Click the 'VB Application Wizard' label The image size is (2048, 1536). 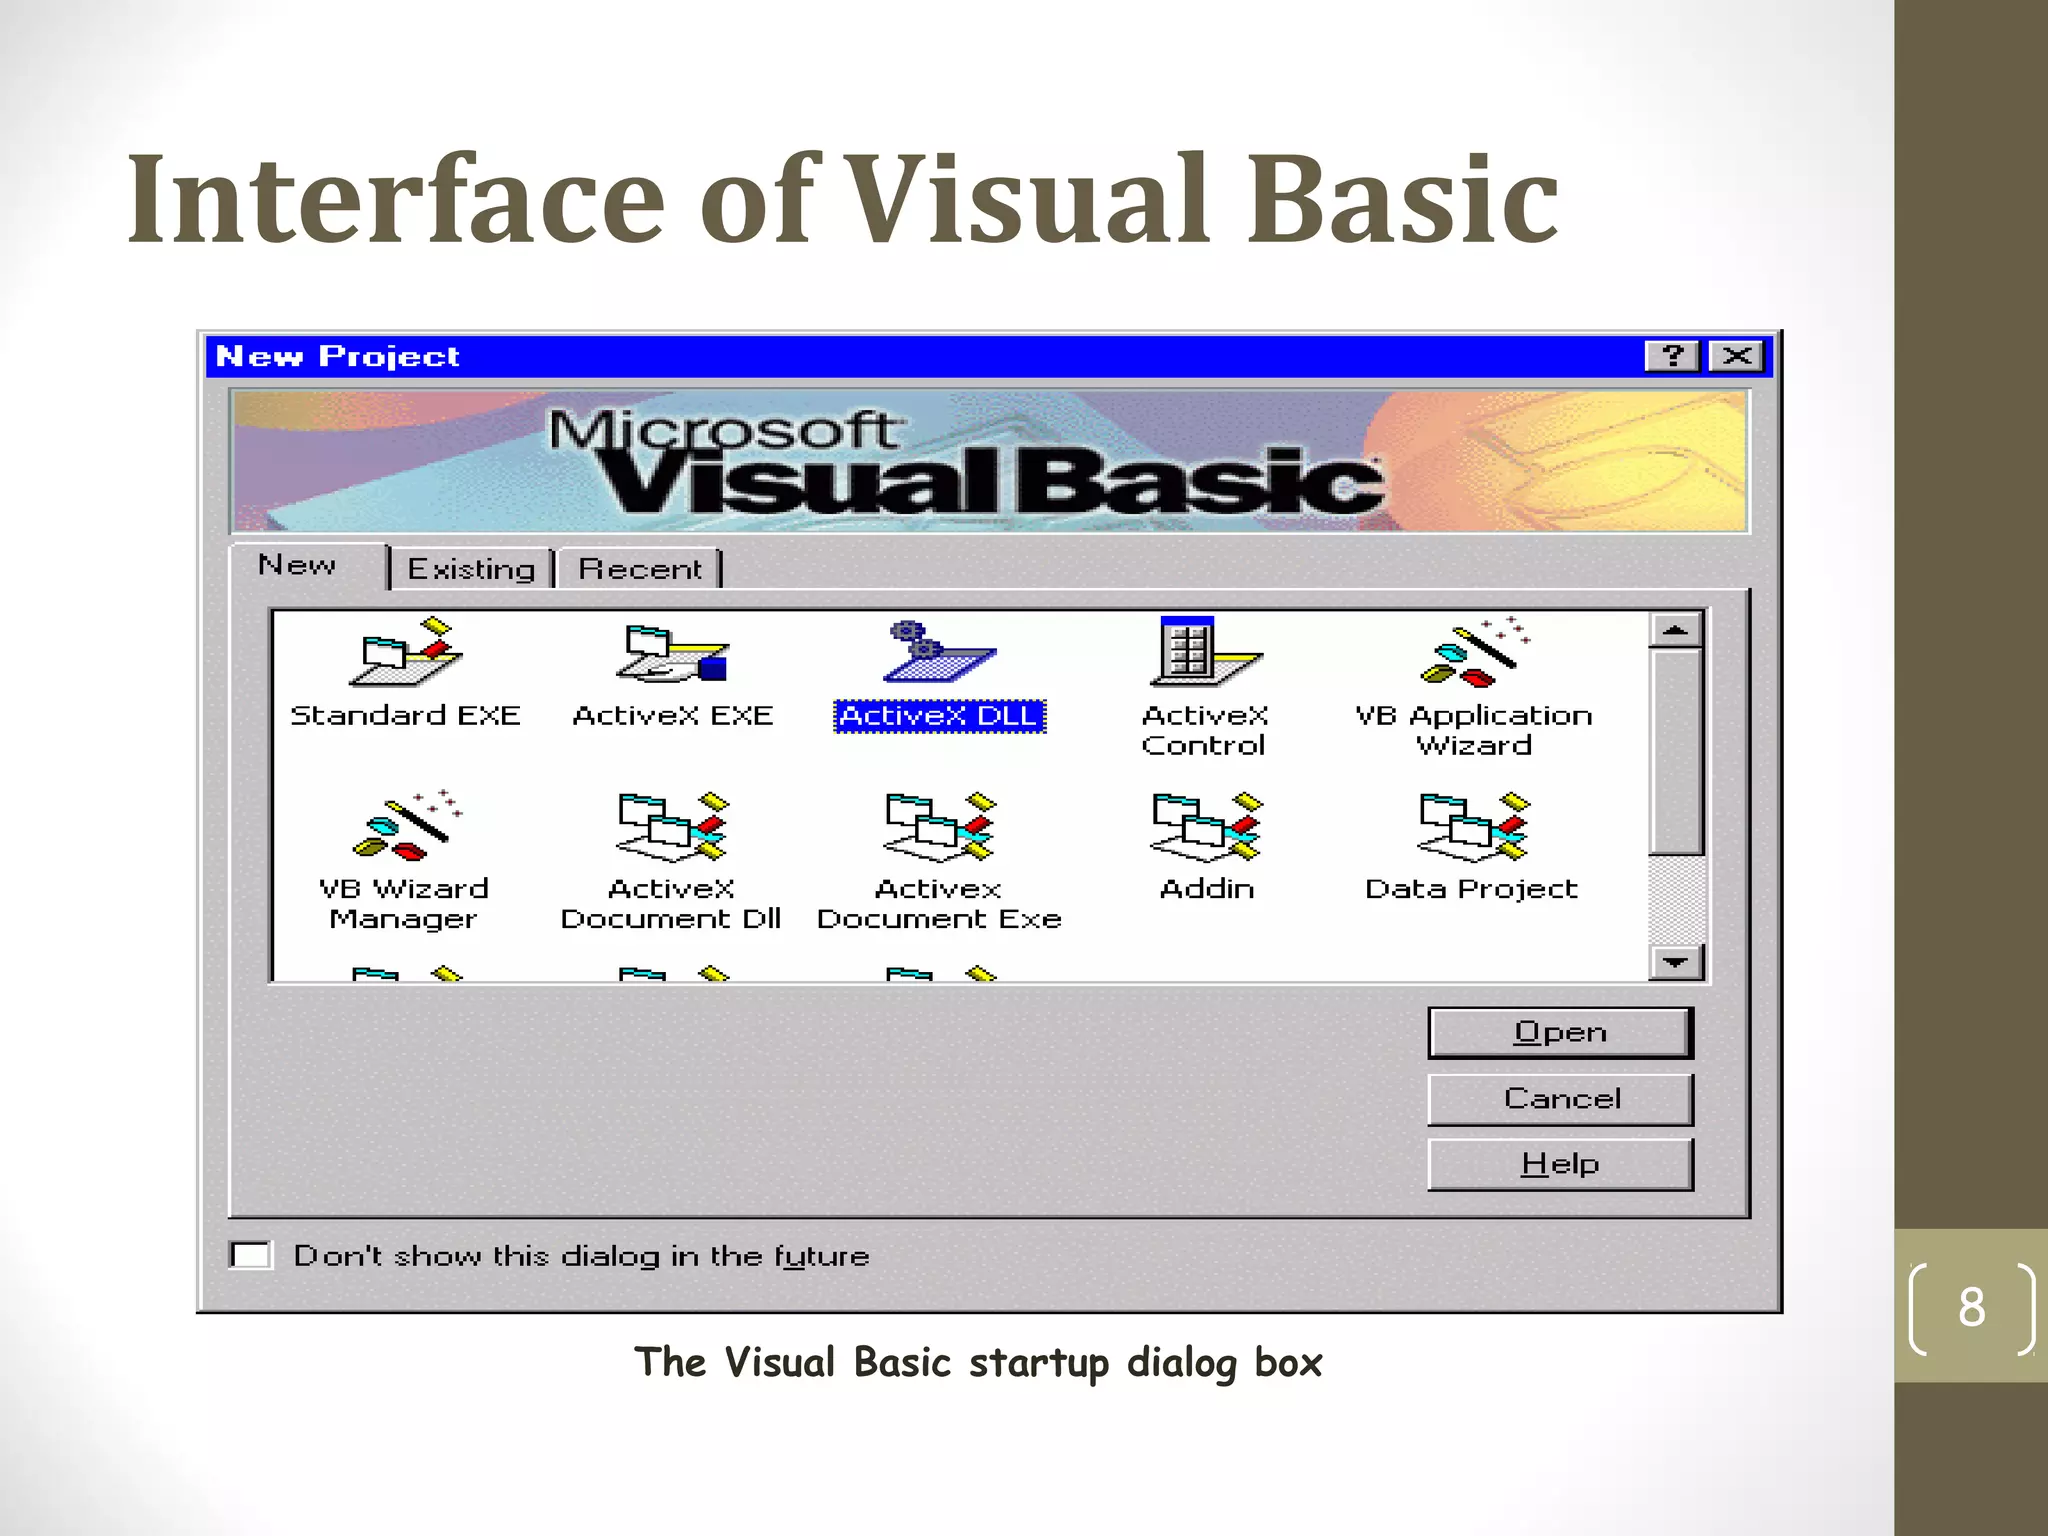pyautogui.click(x=1474, y=730)
